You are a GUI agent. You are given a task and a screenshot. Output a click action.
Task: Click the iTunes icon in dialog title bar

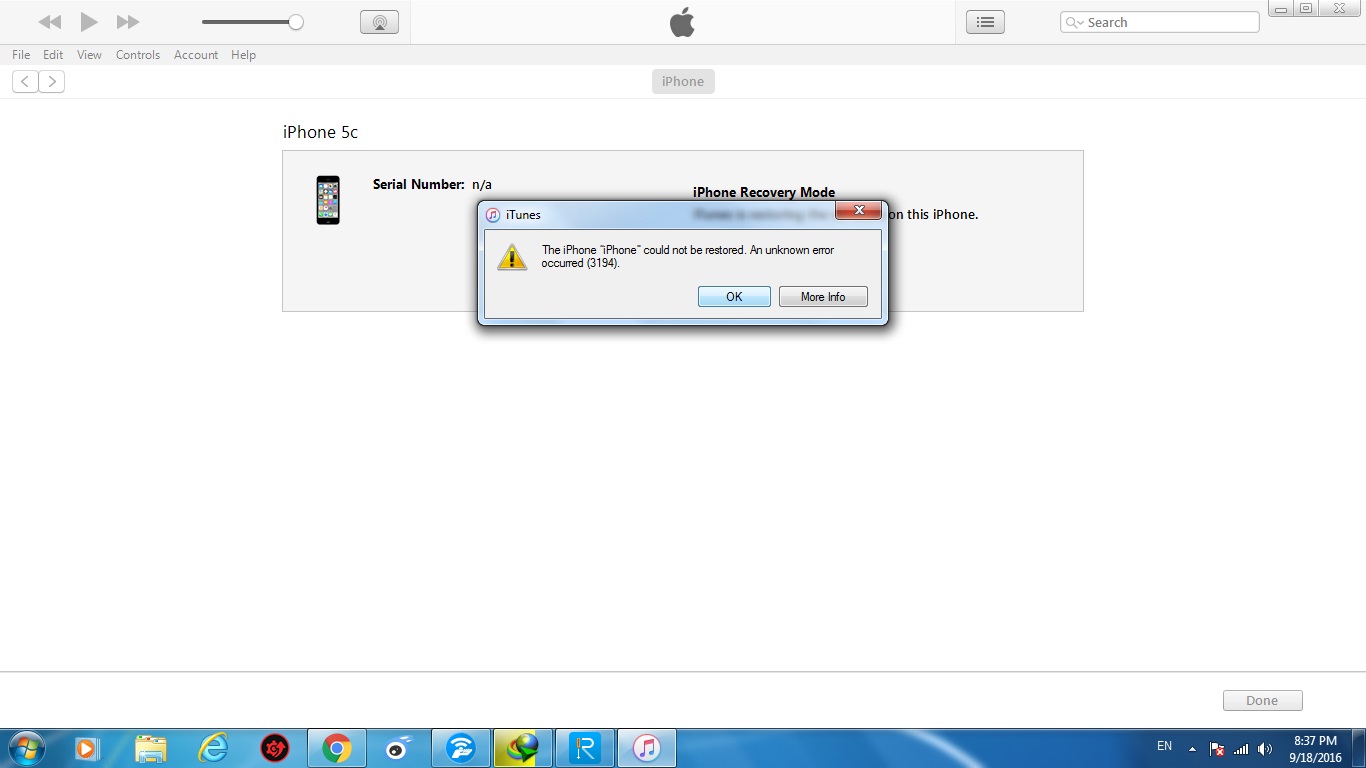pos(493,215)
